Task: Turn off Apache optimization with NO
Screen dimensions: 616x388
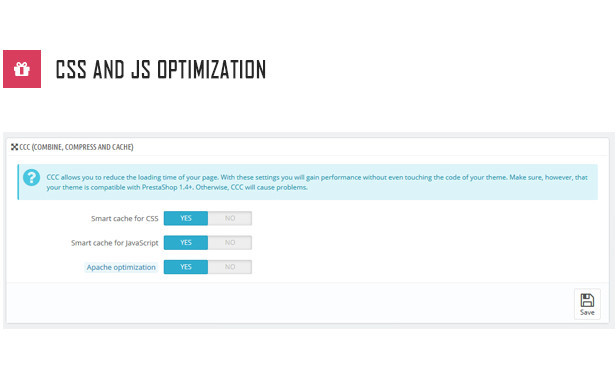Action: [x=230, y=267]
